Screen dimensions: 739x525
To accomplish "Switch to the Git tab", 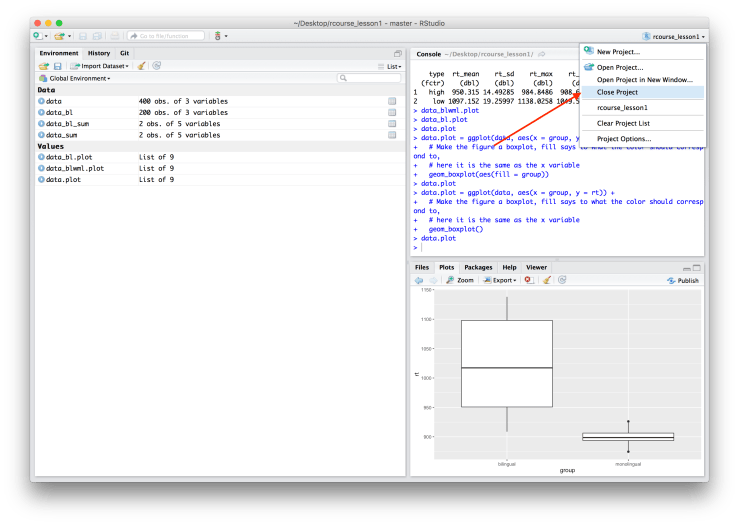I will (x=124, y=53).
